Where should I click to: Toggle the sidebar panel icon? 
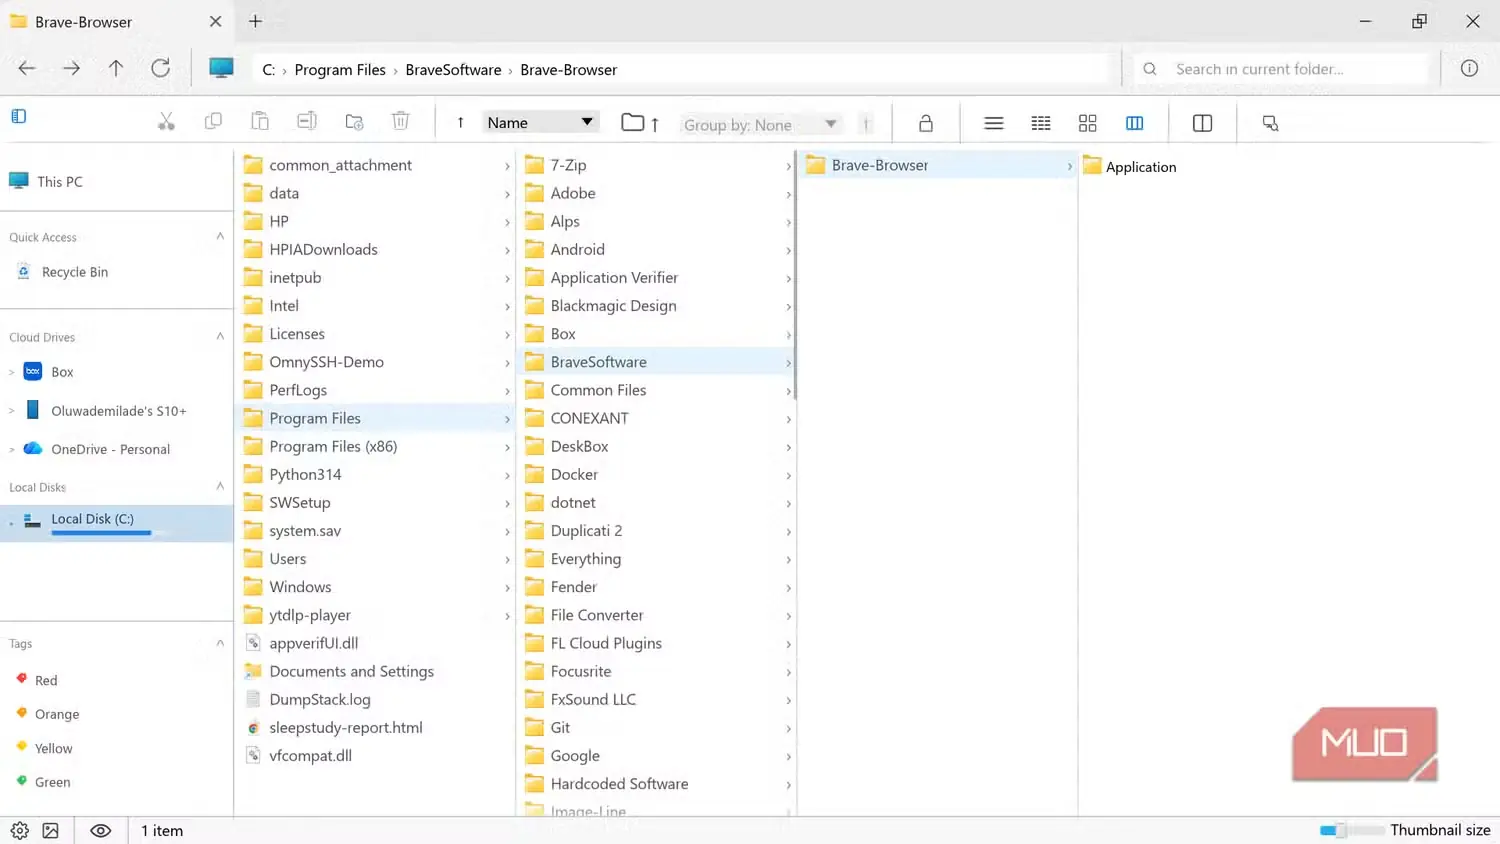(x=19, y=116)
